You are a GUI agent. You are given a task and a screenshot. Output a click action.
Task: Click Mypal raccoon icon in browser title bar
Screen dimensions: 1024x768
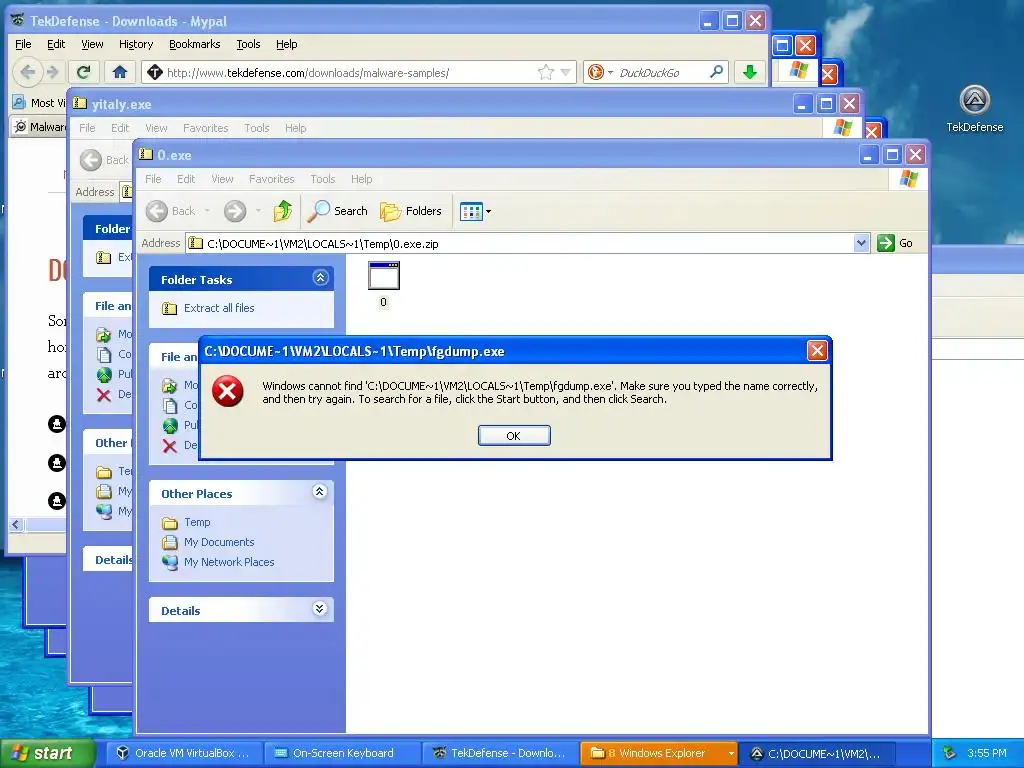[x=18, y=20]
